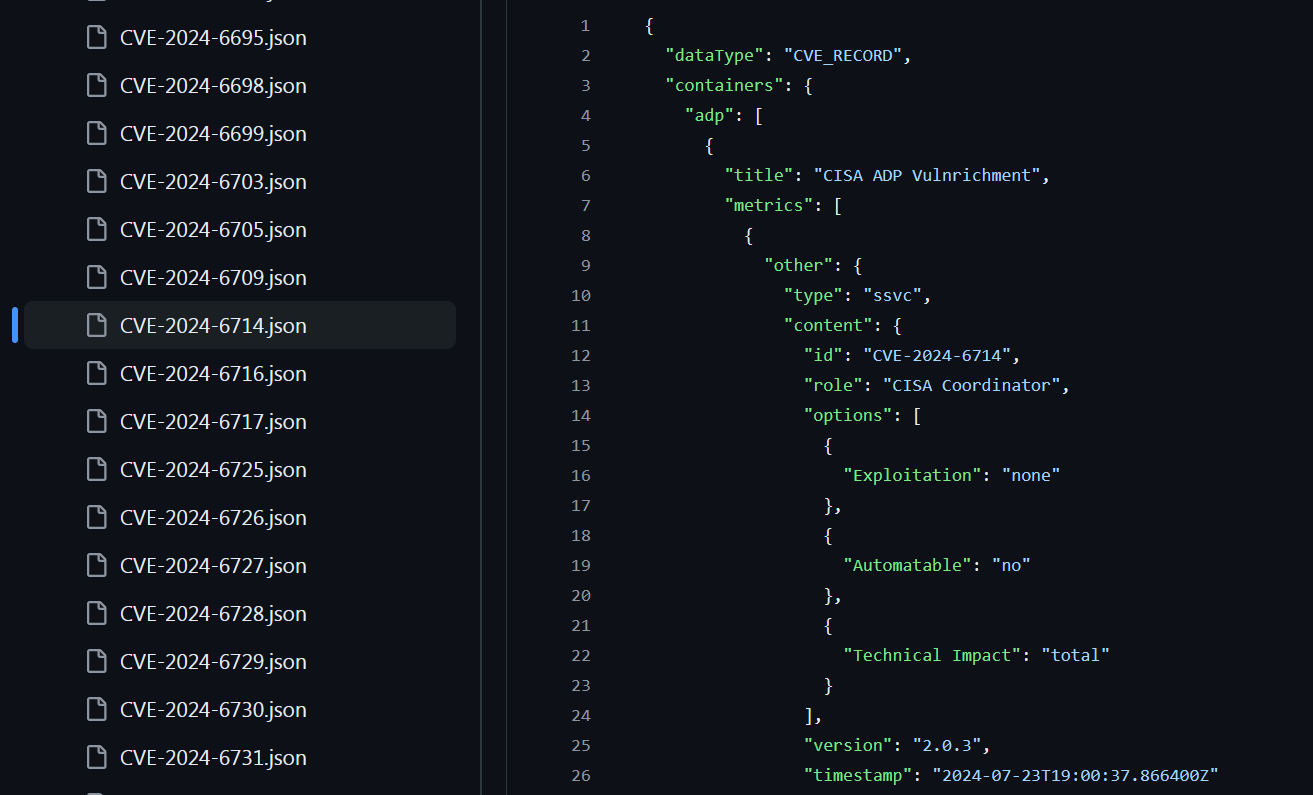Select CVE-2024-6729.json in file tree
Screen dimensions: 1313x795
213,662
